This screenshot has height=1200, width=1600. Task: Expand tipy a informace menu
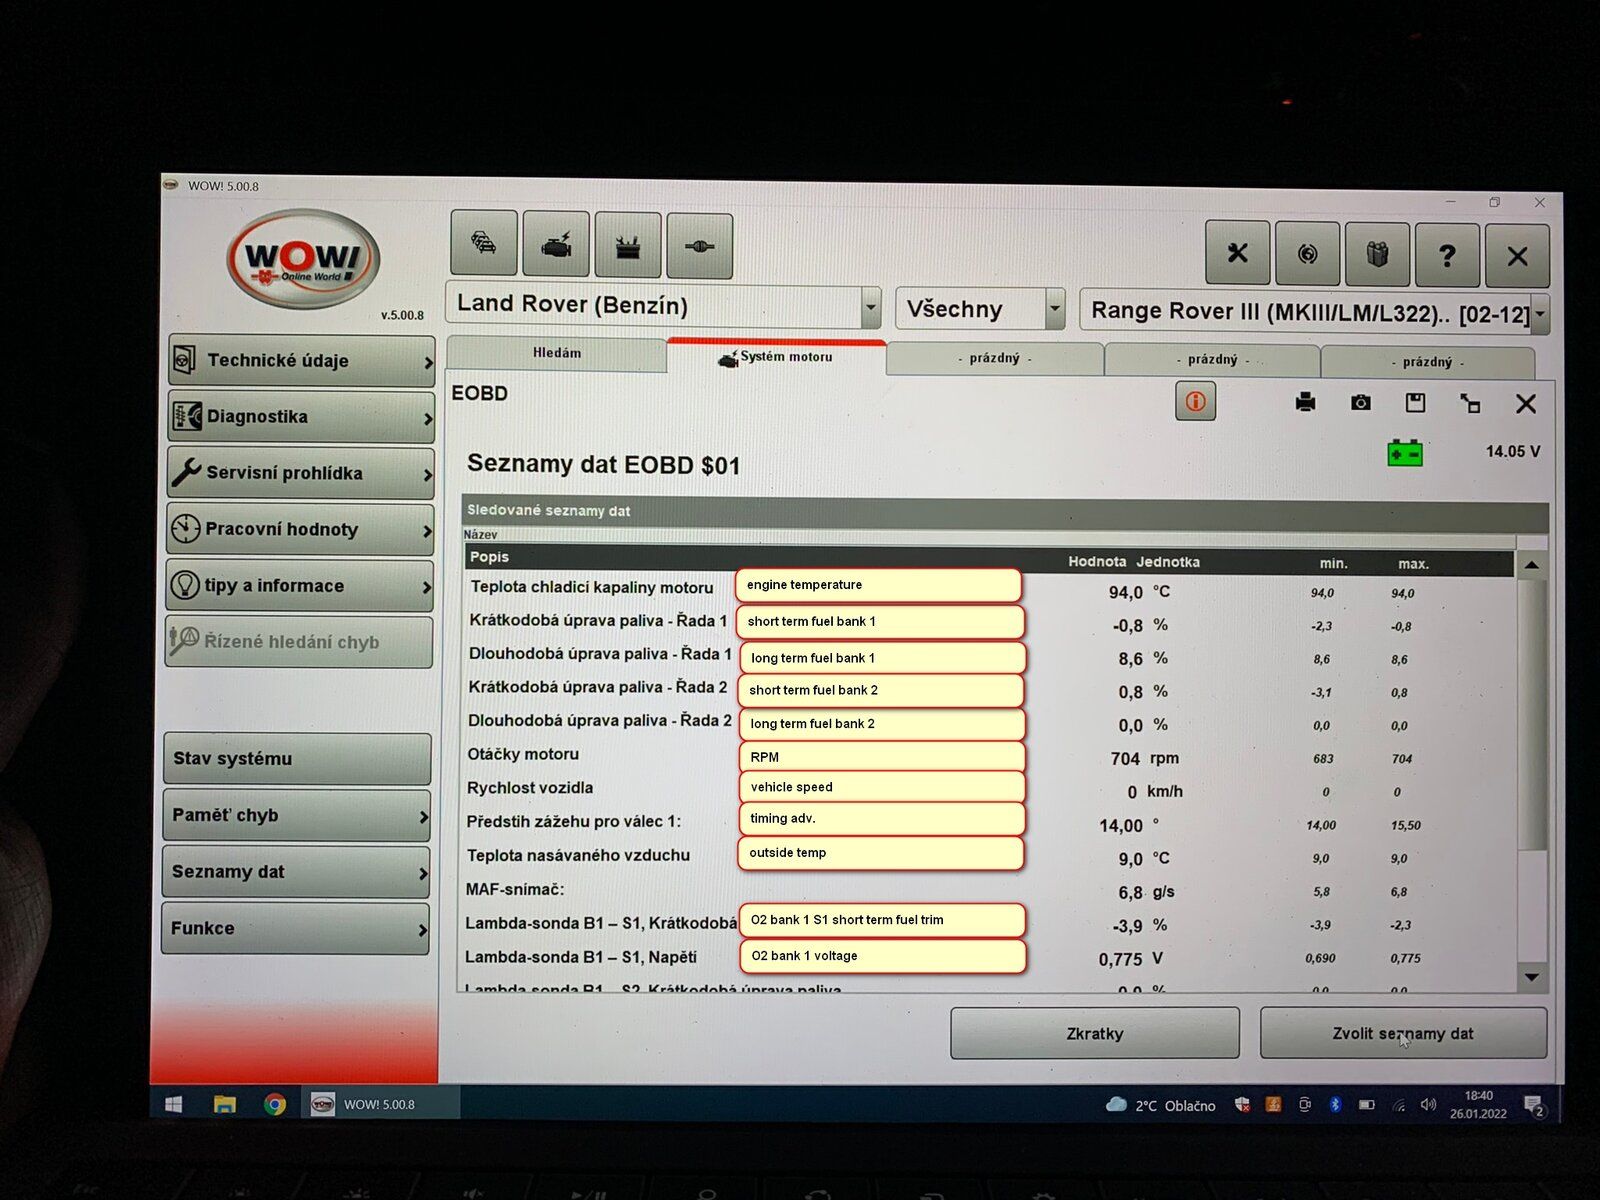[x=299, y=586]
